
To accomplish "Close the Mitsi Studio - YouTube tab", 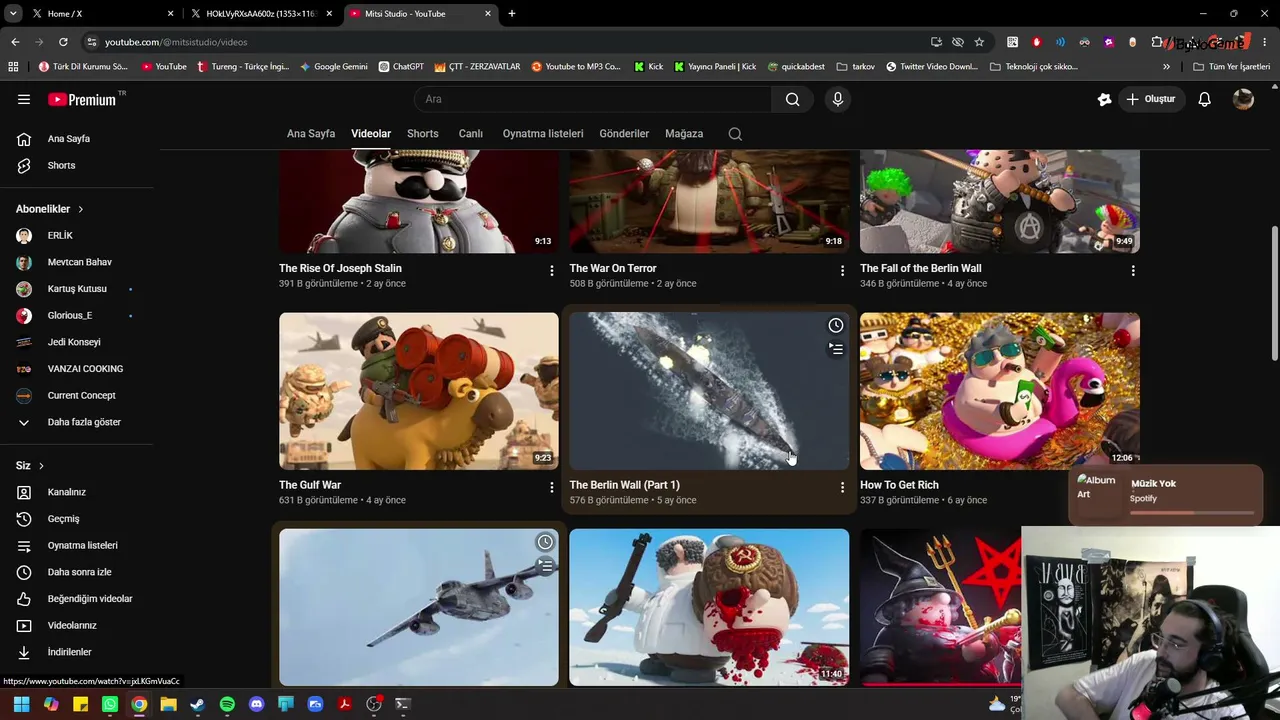I will (x=488, y=14).
